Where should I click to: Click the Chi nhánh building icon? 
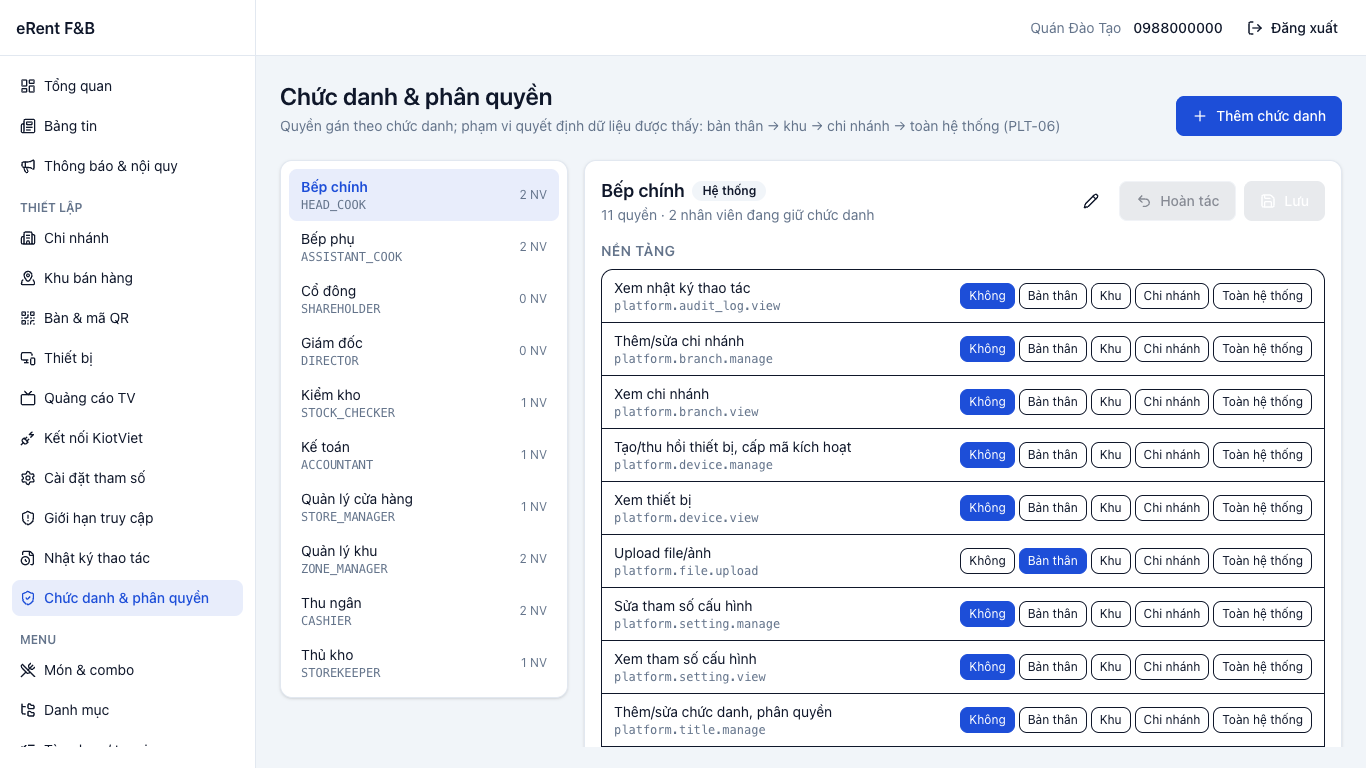click(28, 238)
